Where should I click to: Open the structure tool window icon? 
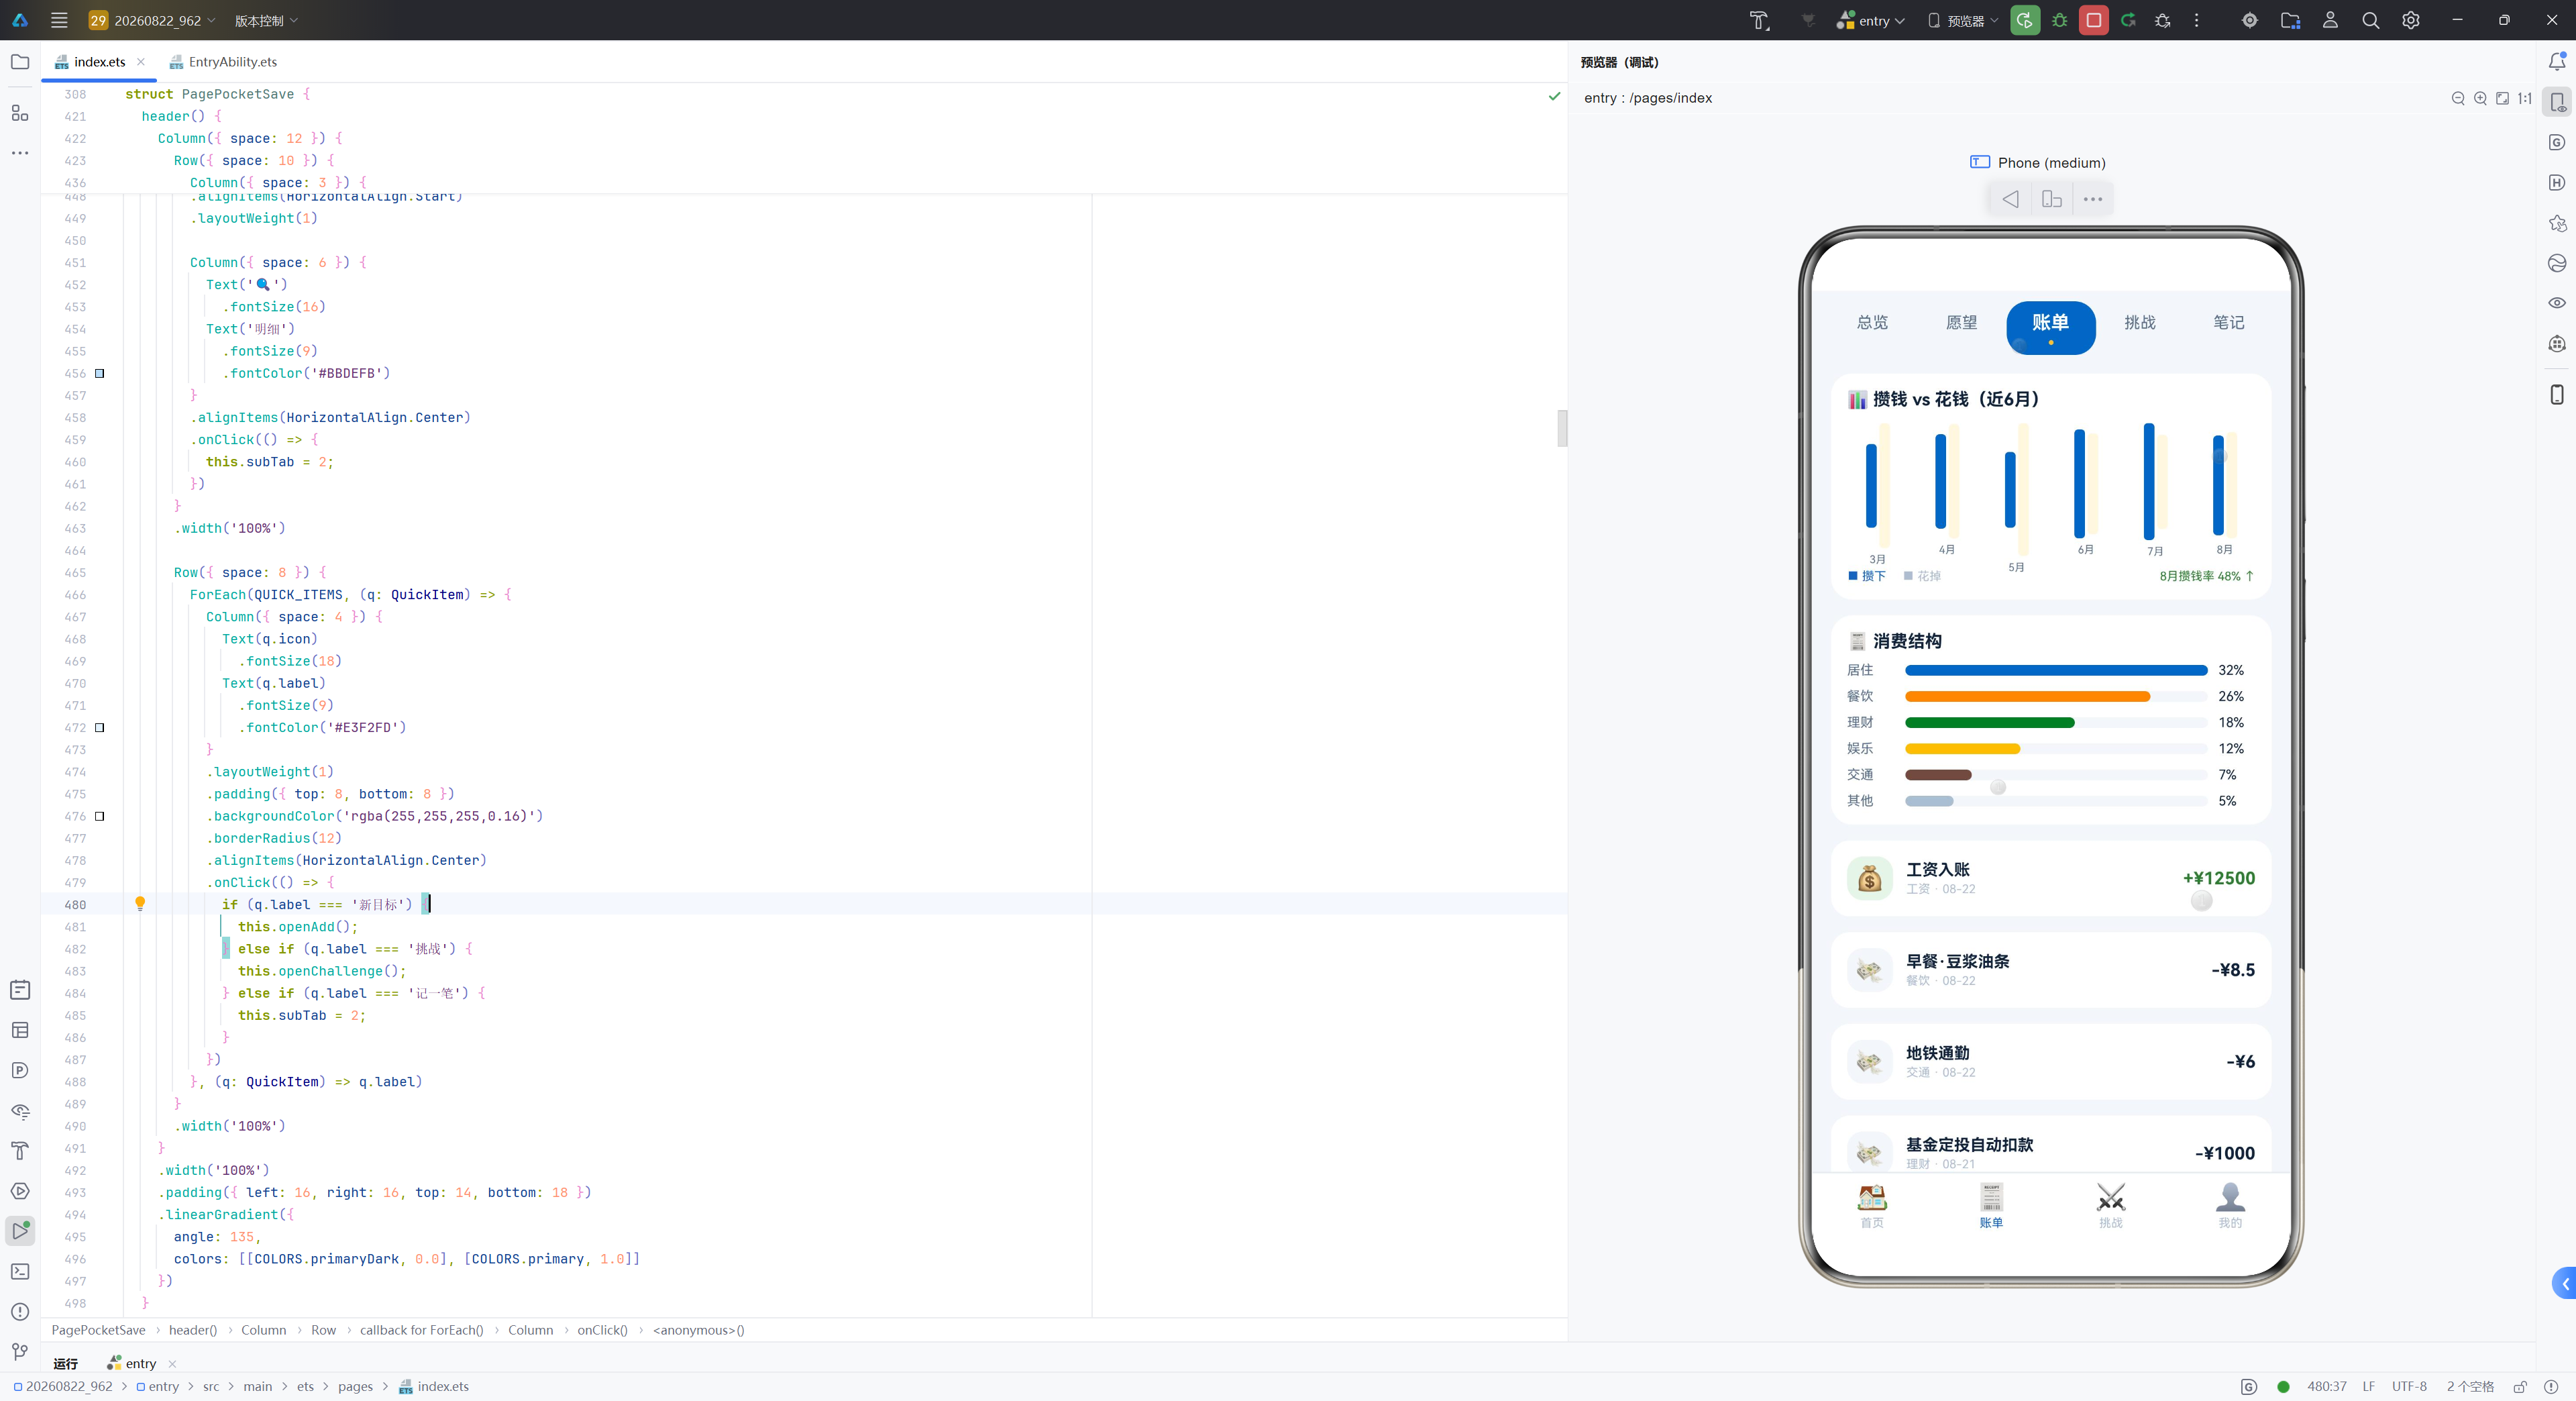tap(20, 113)
